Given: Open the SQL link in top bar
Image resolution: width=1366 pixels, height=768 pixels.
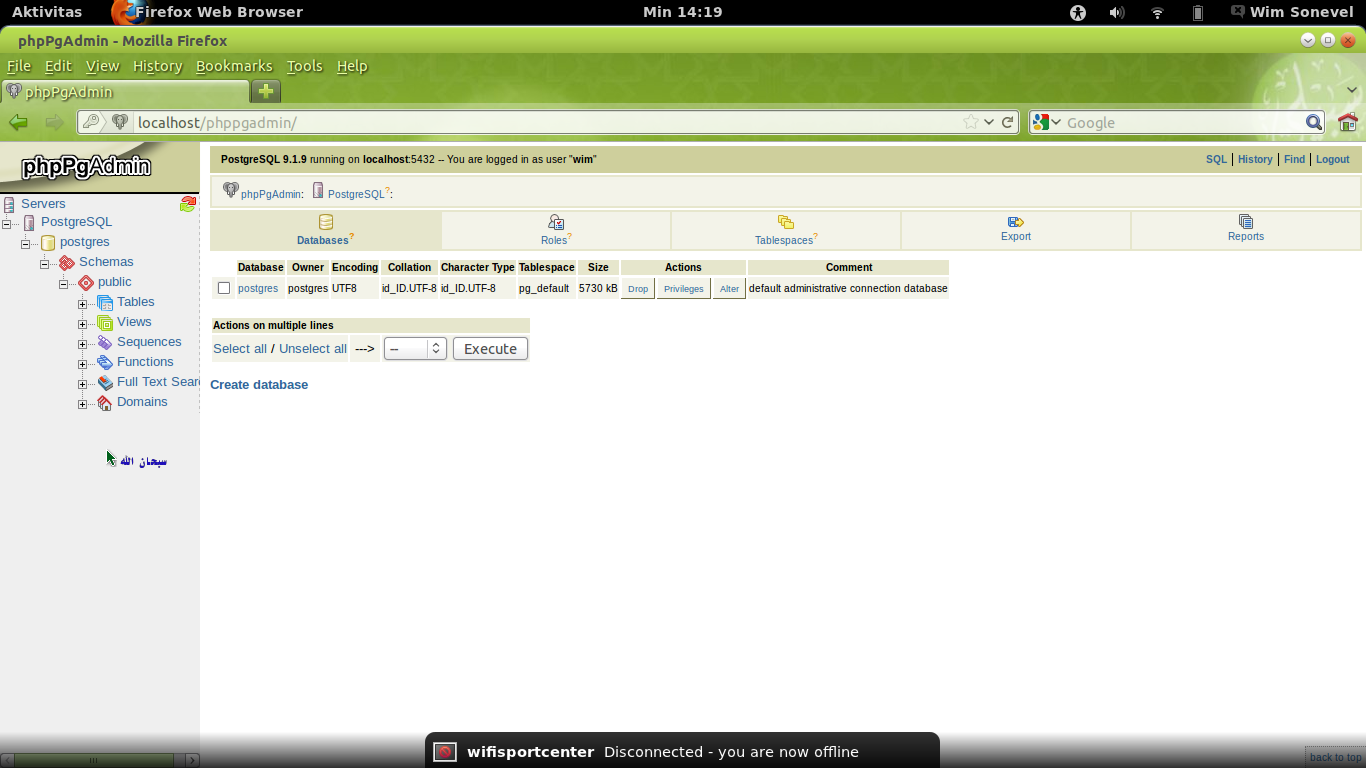Looking at the screenshot, I should coord(1216,159).
